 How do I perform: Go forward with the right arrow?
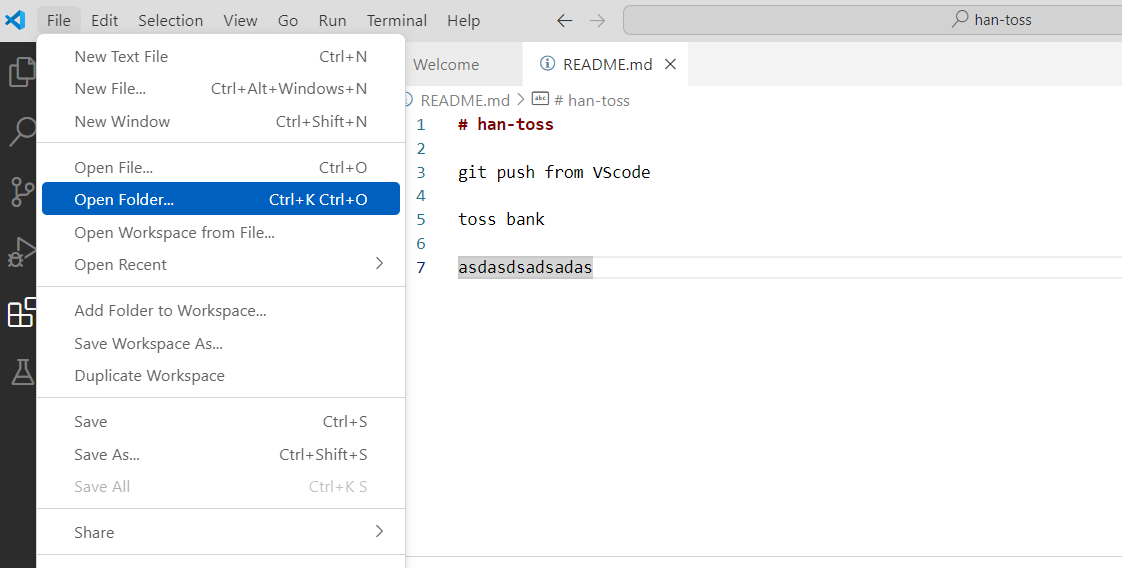(597, 21)
